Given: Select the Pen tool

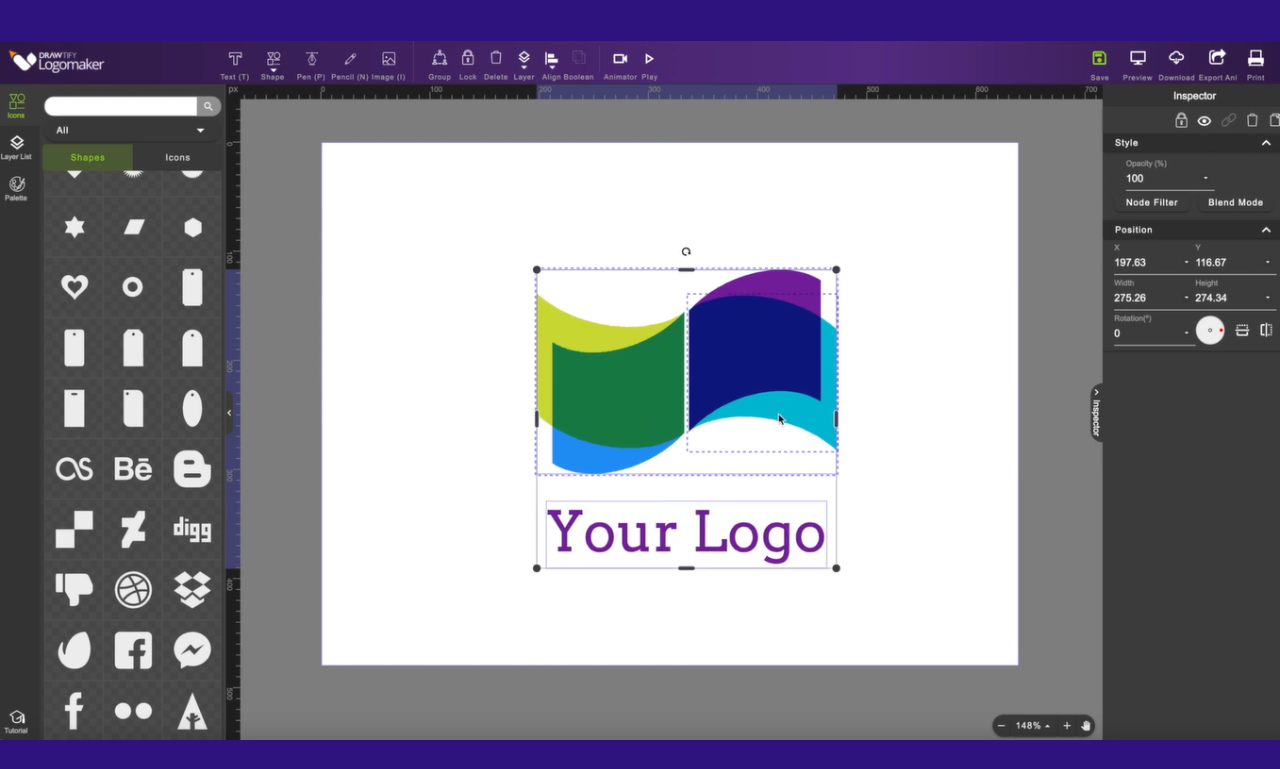Looking at the screenshot, I should 311,65.
